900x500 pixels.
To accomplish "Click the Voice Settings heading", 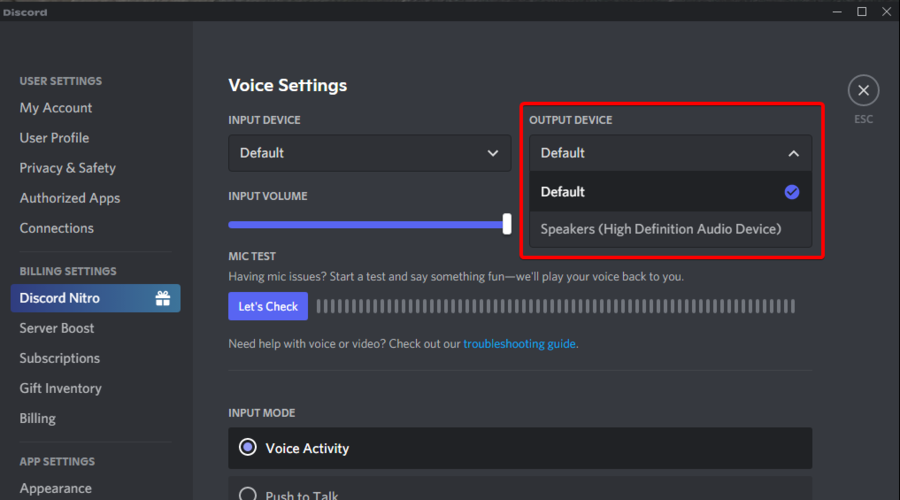I will pos(288,86).
